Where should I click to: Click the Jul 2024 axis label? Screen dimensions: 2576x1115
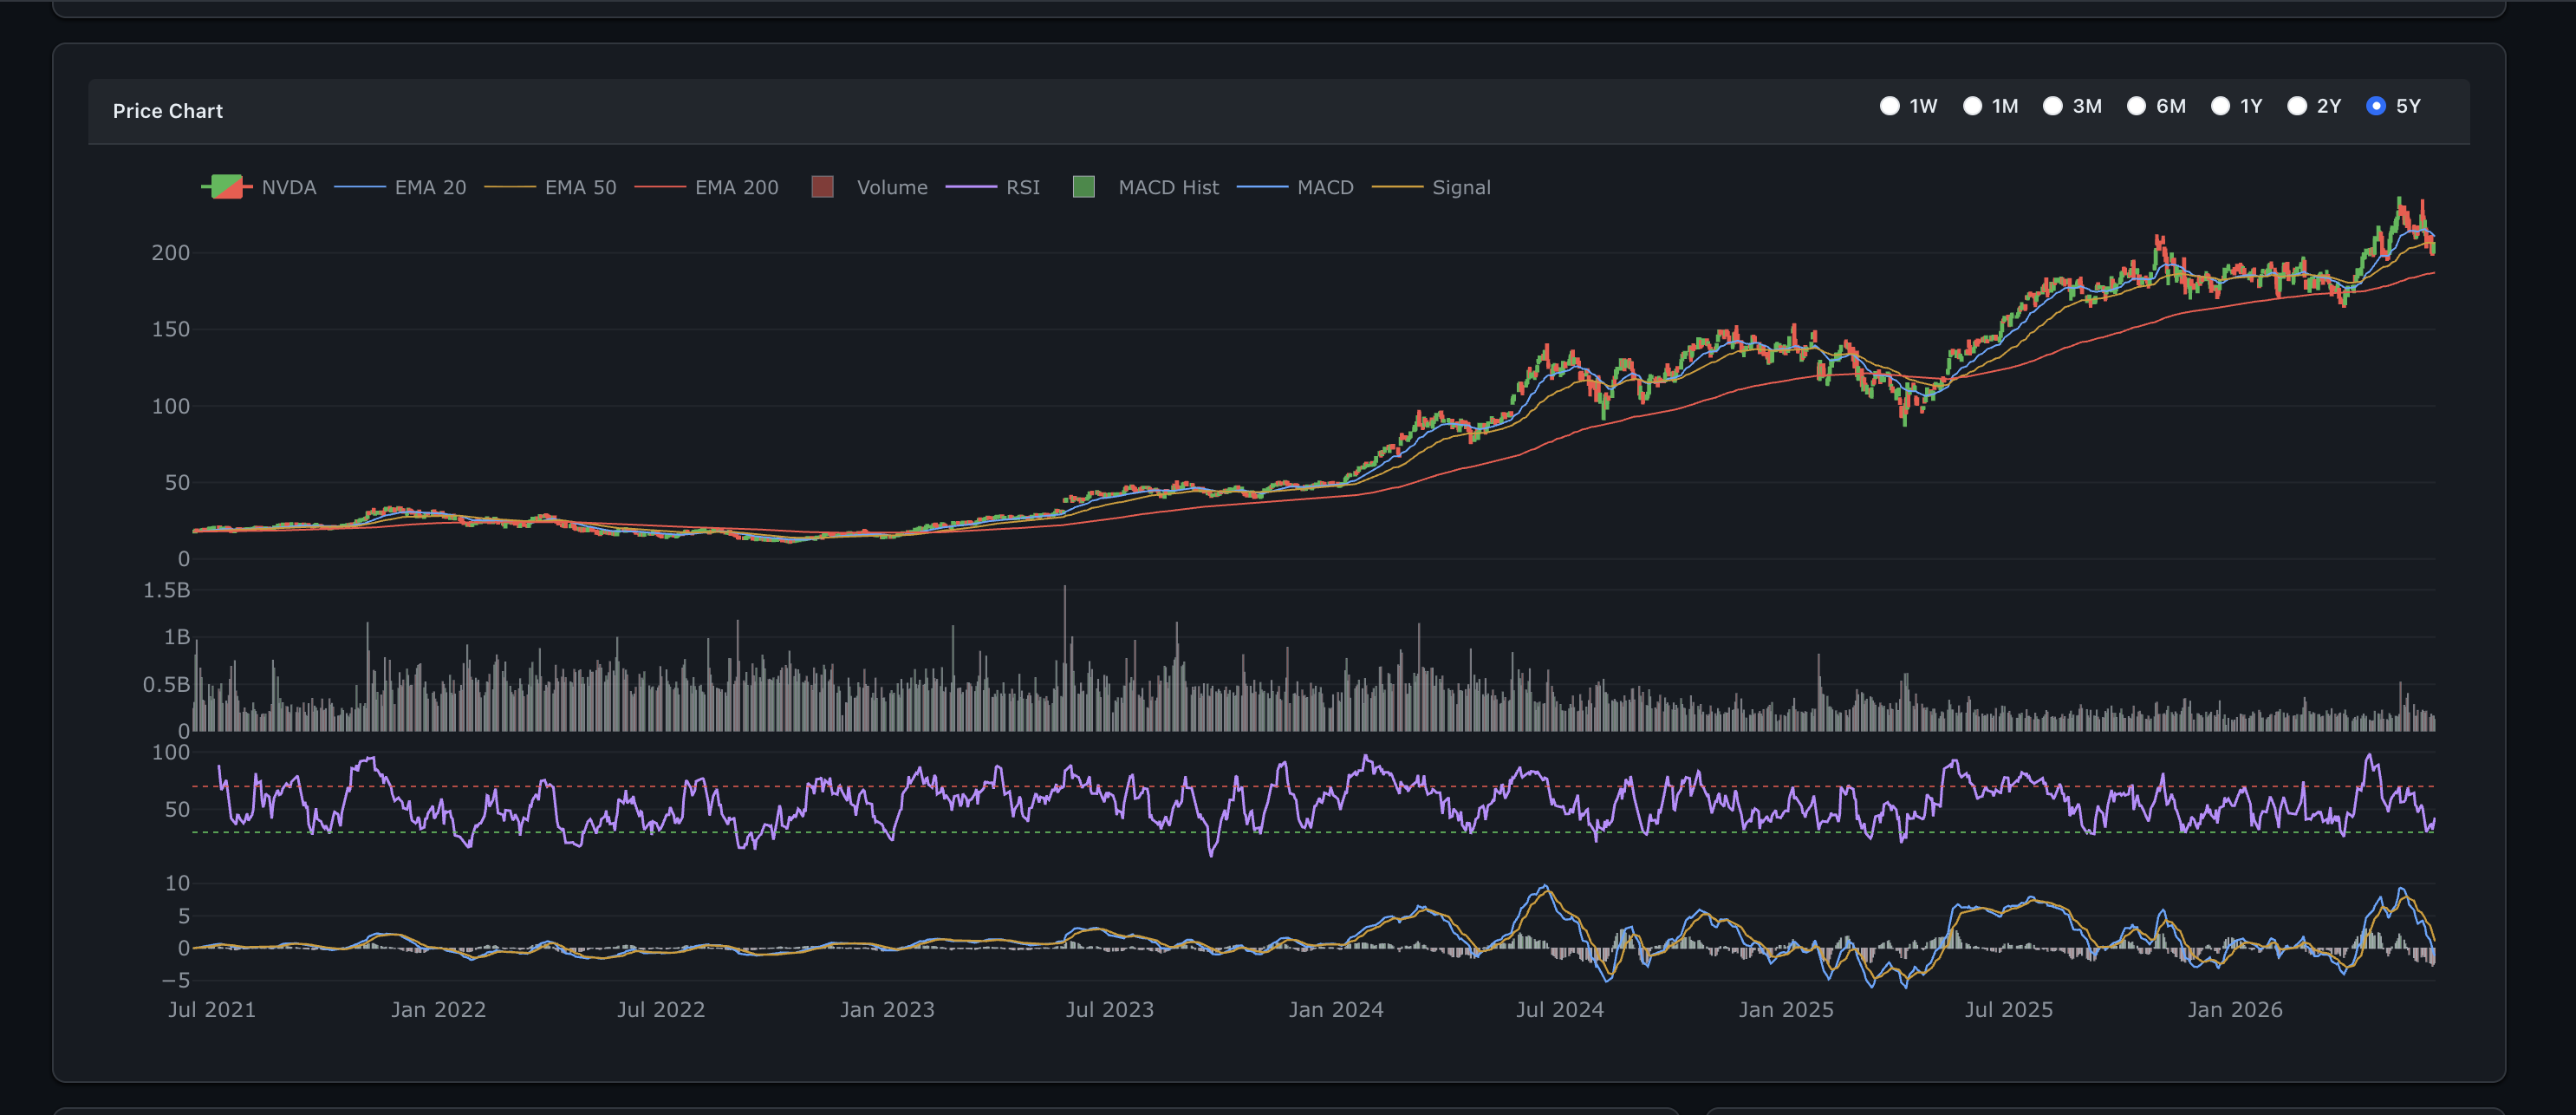point(1560,1009)
